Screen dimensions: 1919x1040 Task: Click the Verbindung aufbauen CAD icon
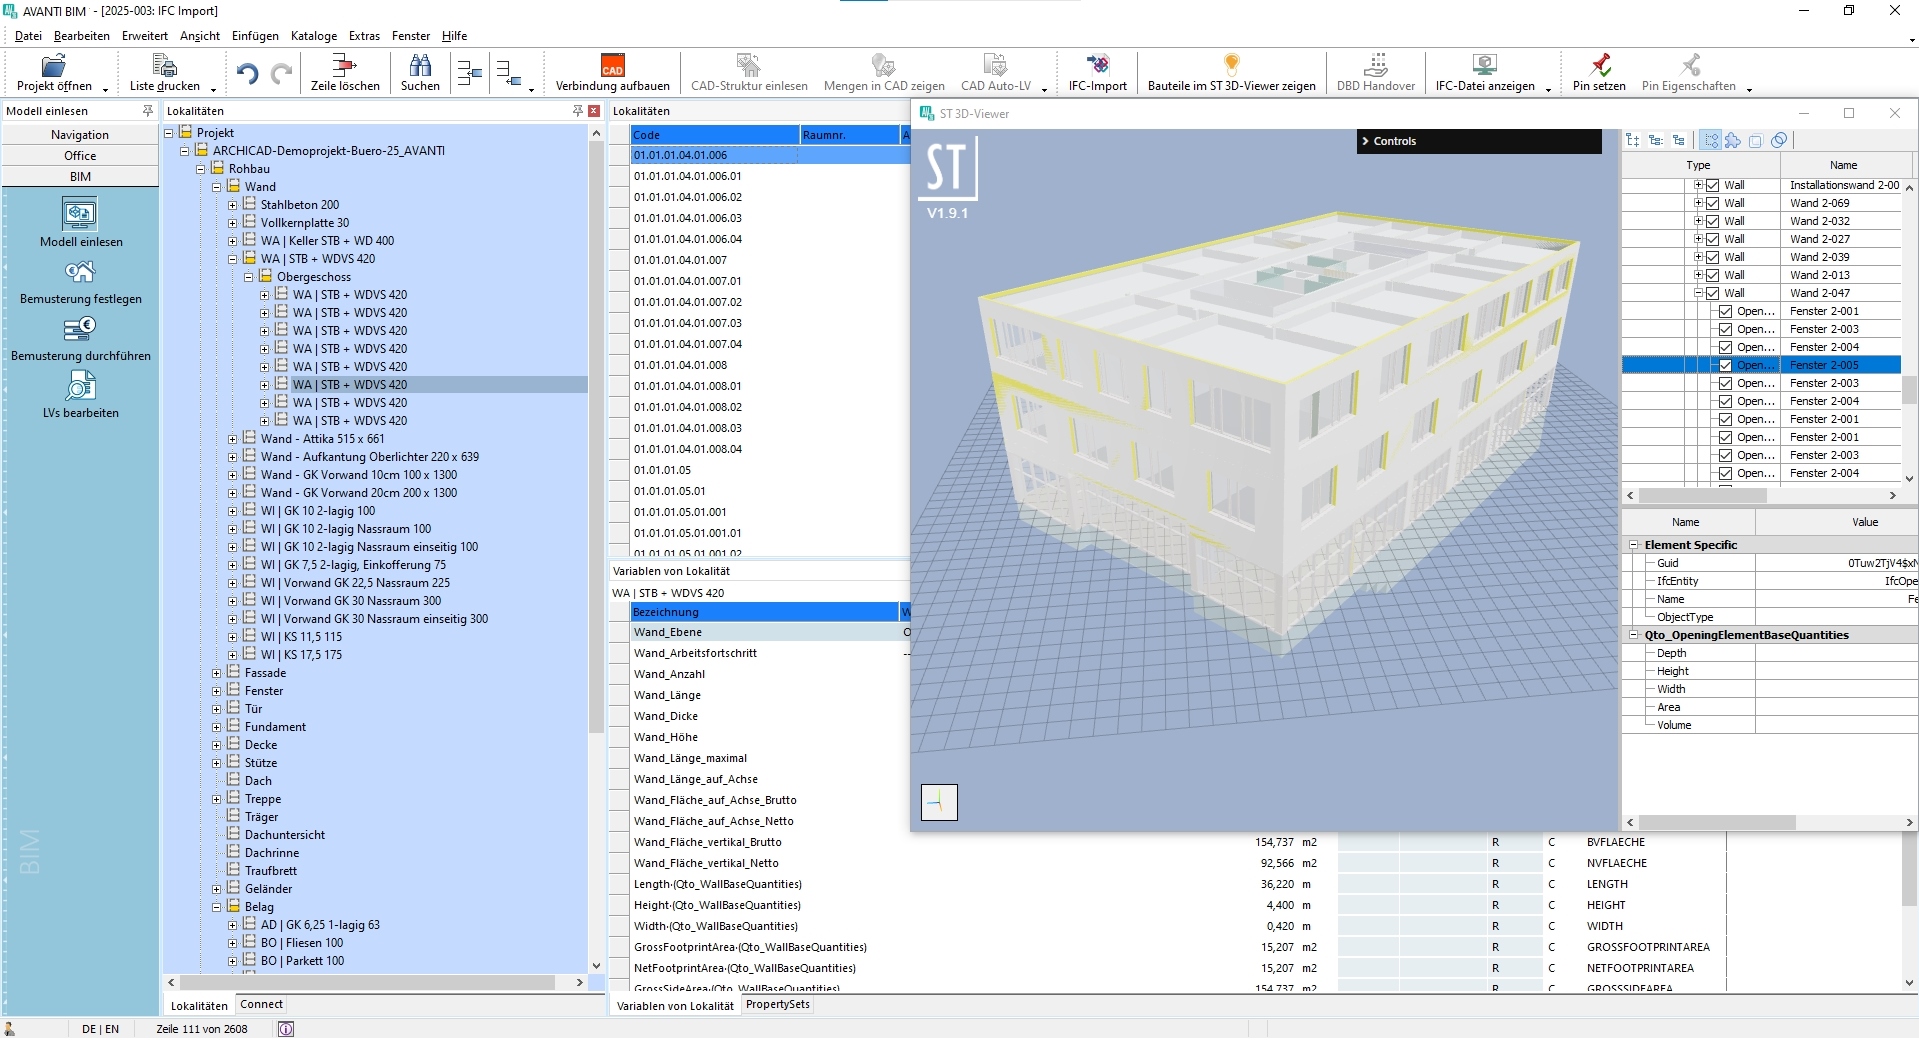(612, 67)
